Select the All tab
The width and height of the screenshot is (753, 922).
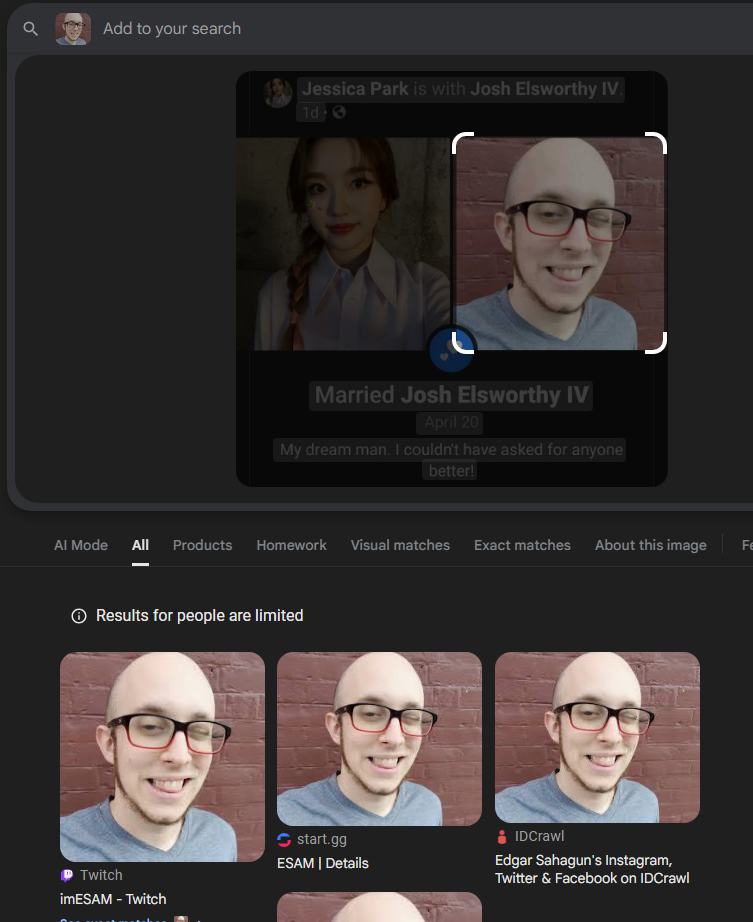140,545
